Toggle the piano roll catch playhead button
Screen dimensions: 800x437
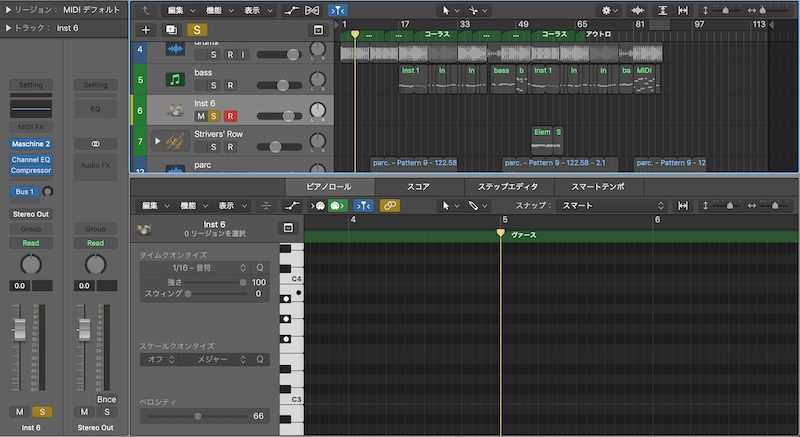(x=363, y=205)
